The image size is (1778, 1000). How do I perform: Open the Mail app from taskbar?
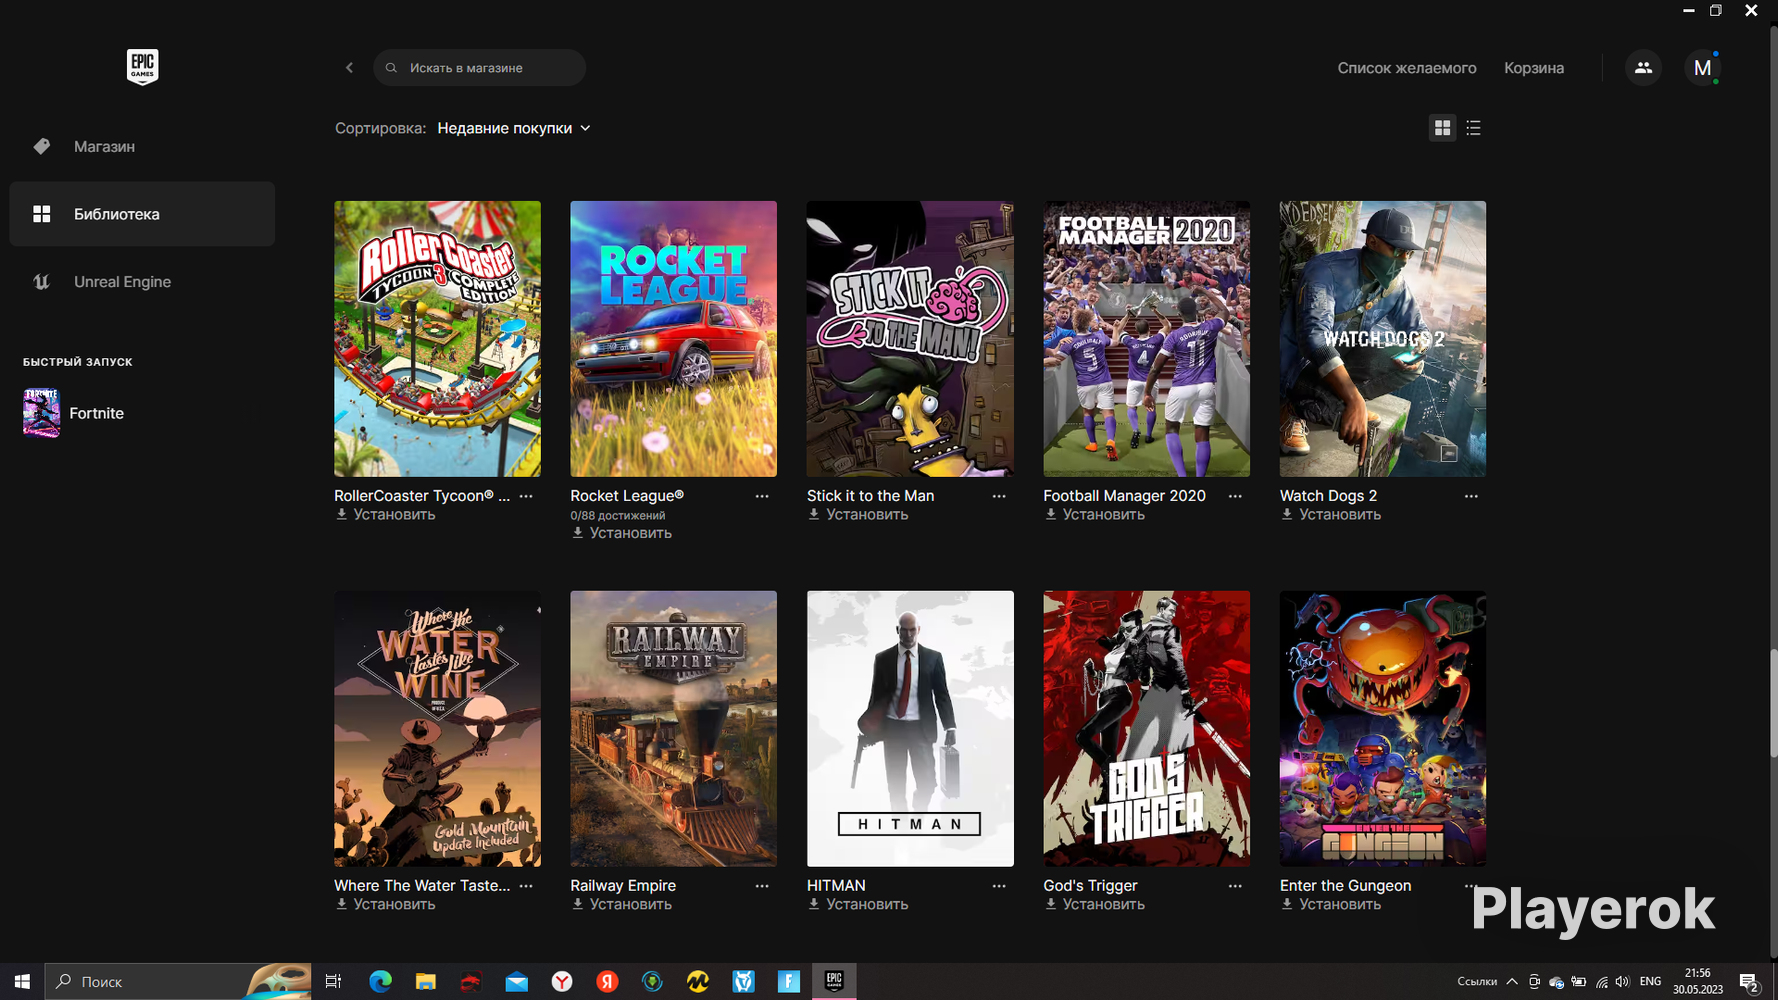point(517,982)
